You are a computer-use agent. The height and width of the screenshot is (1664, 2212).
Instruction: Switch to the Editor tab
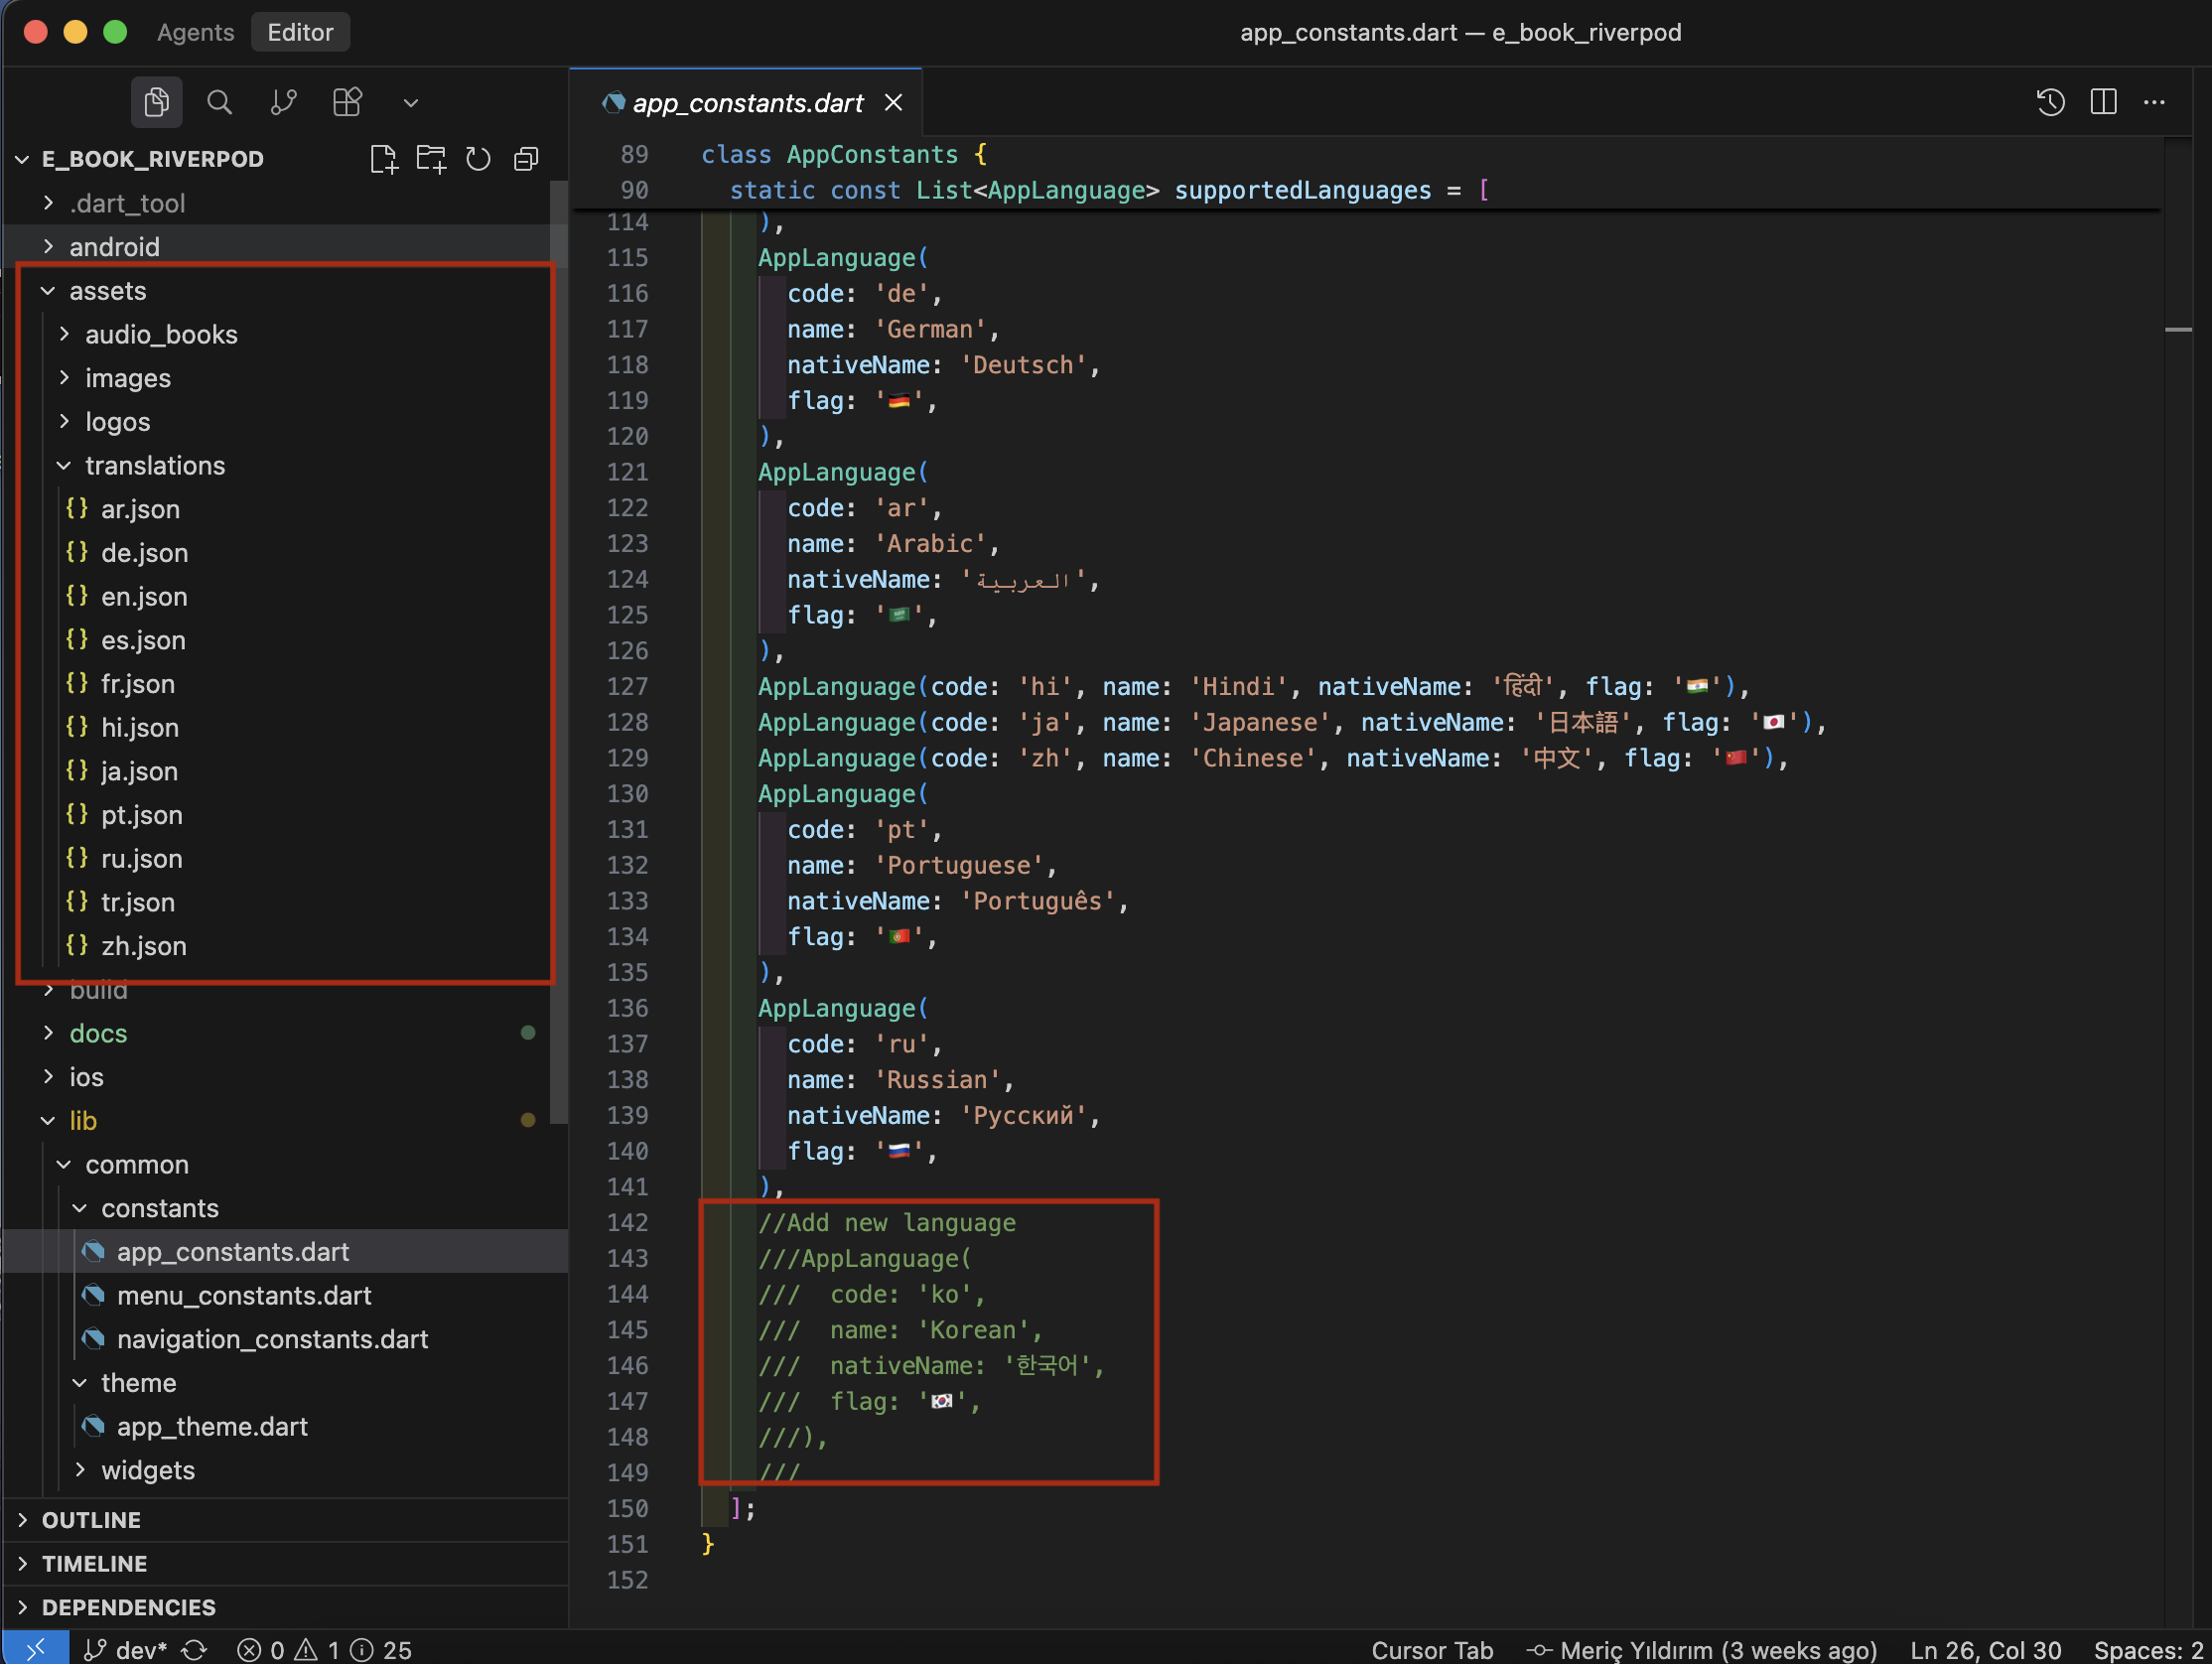(x=300, y=31)
